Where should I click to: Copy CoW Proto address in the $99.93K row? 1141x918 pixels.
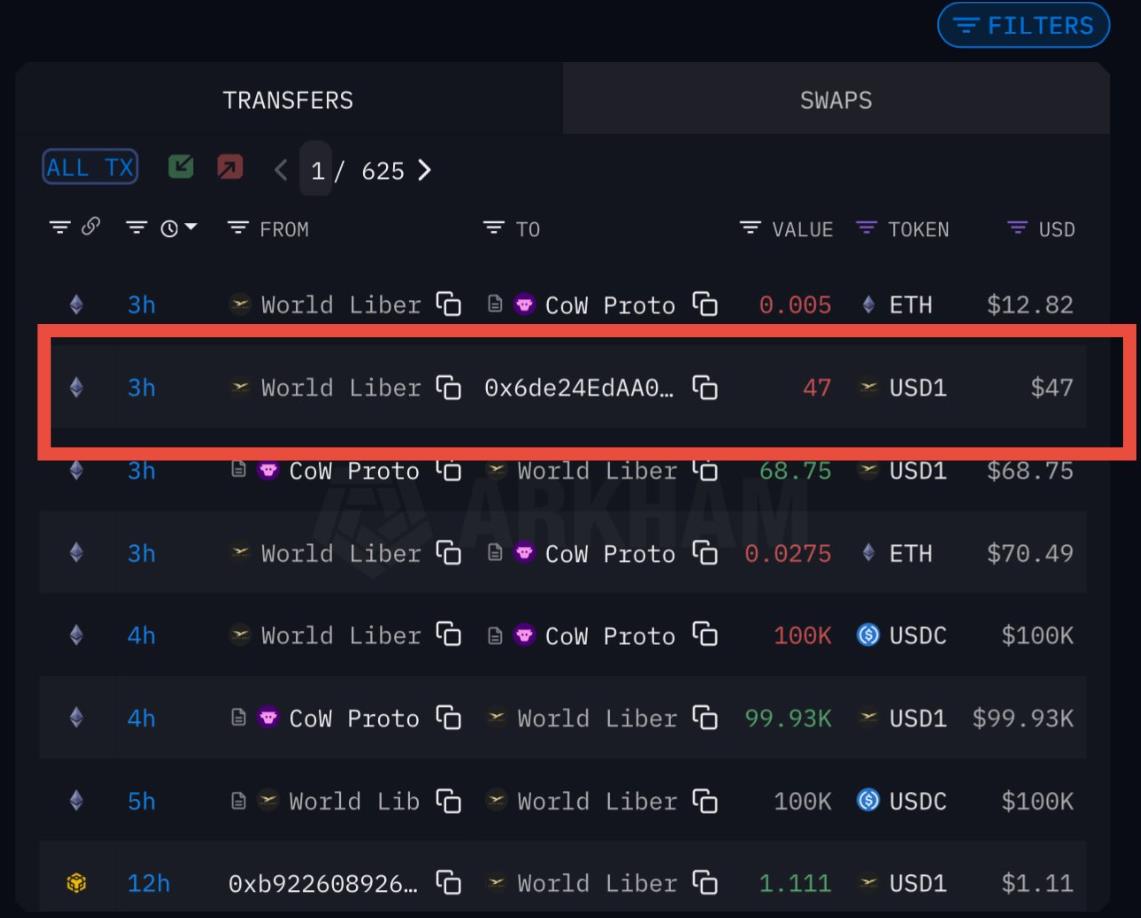click(x=448, y=718)
